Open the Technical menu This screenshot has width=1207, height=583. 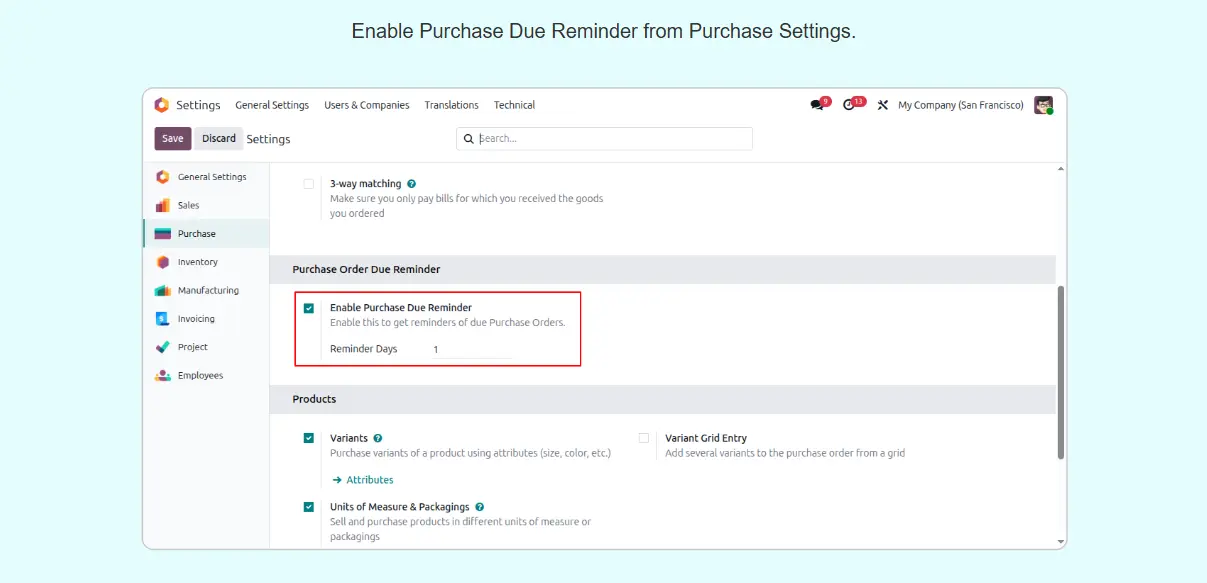pos(514,105)
